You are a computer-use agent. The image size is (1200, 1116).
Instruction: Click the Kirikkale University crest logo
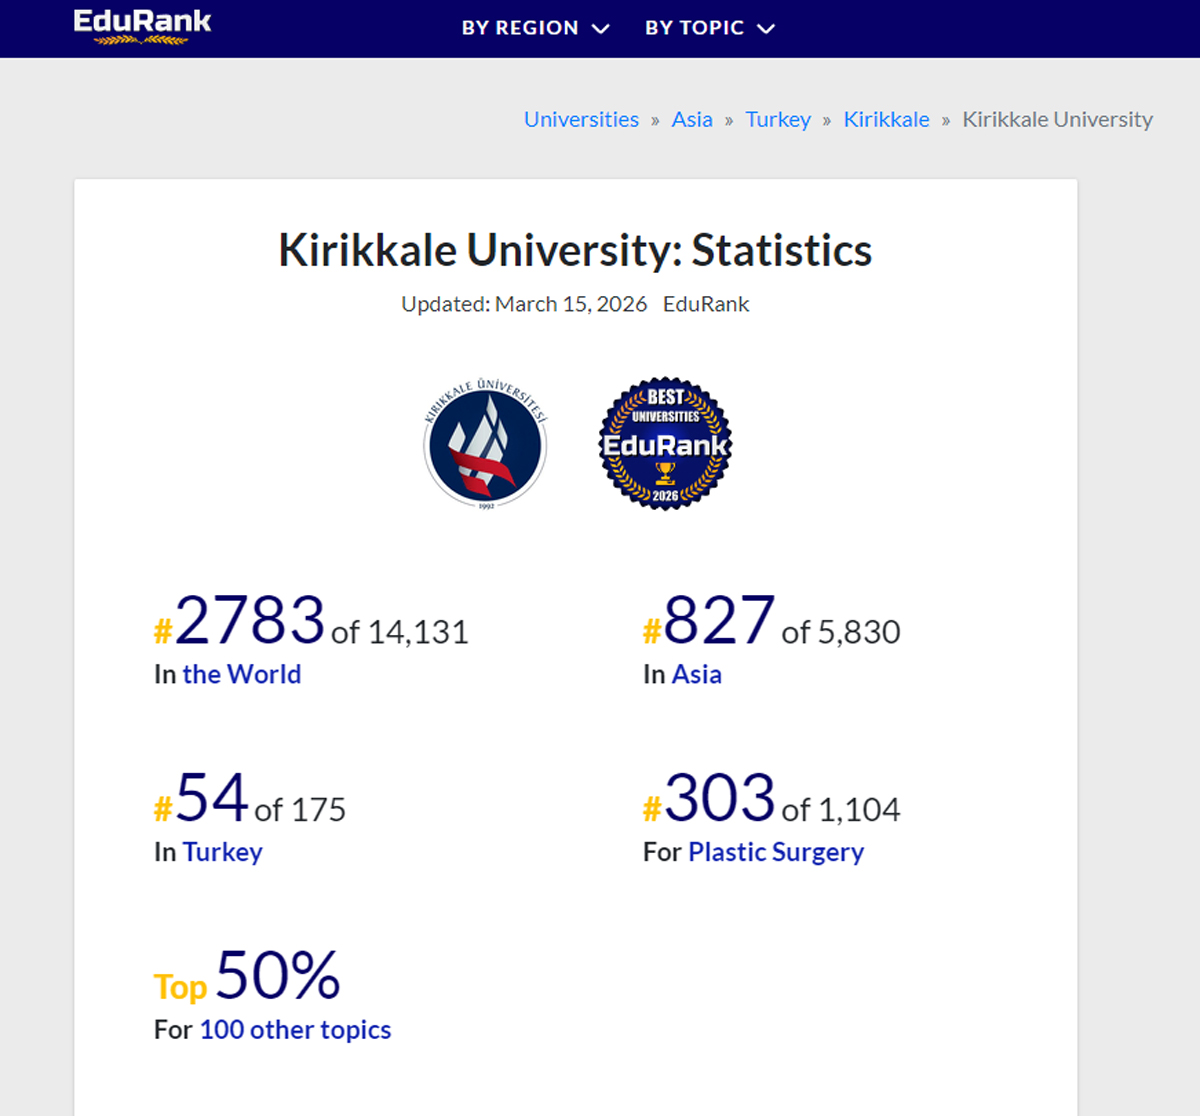coord(486,444)
